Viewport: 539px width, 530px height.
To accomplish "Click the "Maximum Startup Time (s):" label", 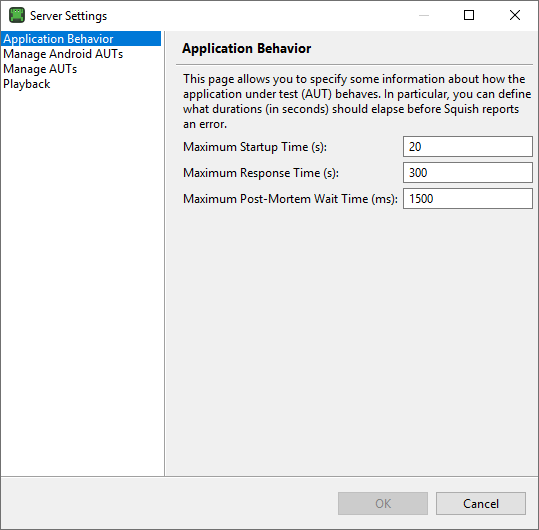I will [255, 147].
